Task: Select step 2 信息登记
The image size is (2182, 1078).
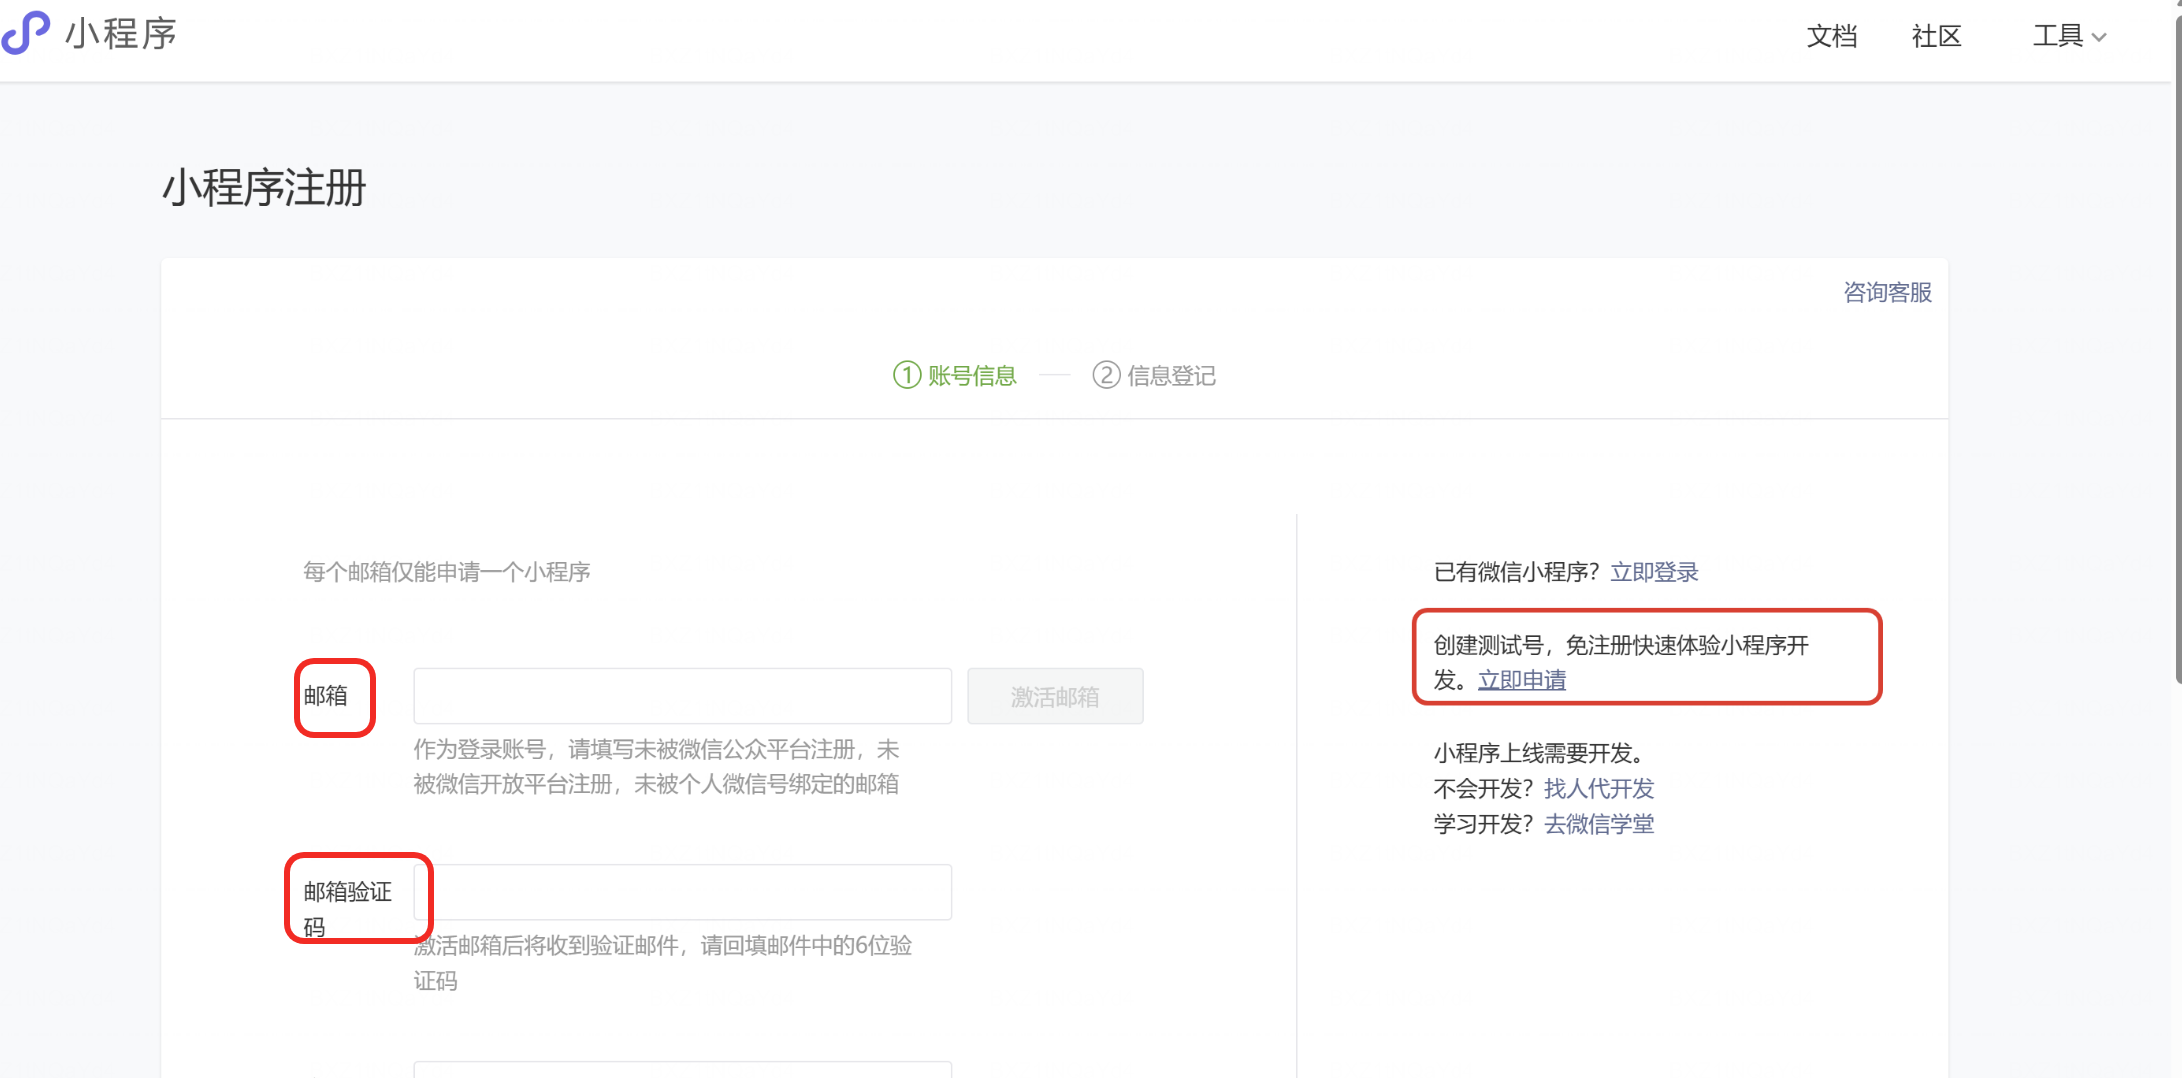Action: coord(1154,375)
